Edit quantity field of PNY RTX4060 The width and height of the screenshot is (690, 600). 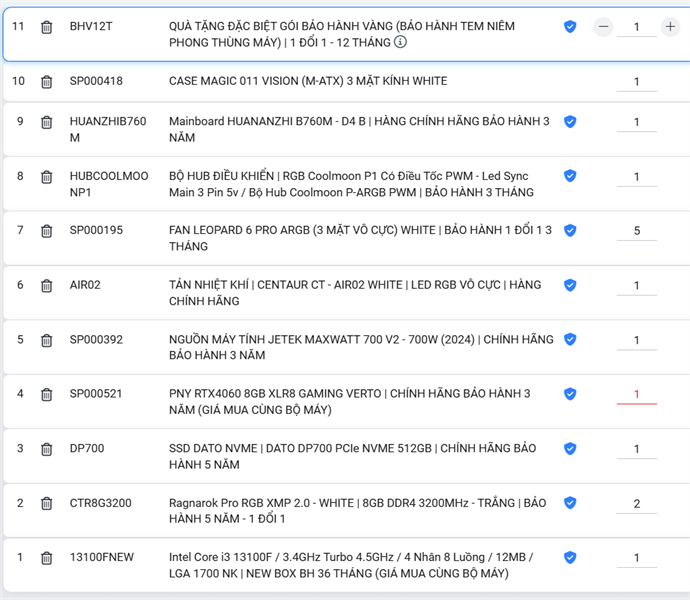[636, 394]
